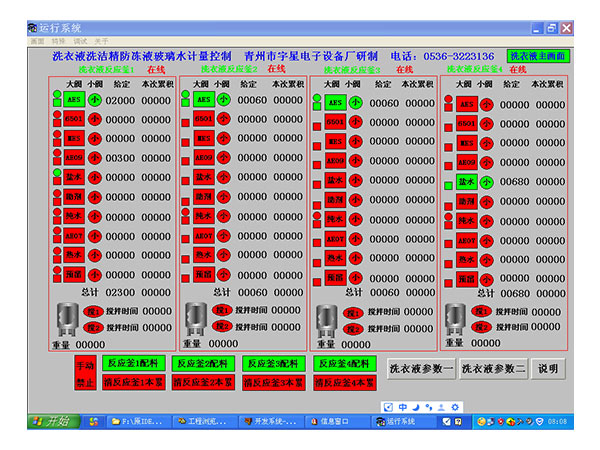Open 洗衣液参数一 settings page
This screenshot has height=450, width=600.
coord(421,368)
